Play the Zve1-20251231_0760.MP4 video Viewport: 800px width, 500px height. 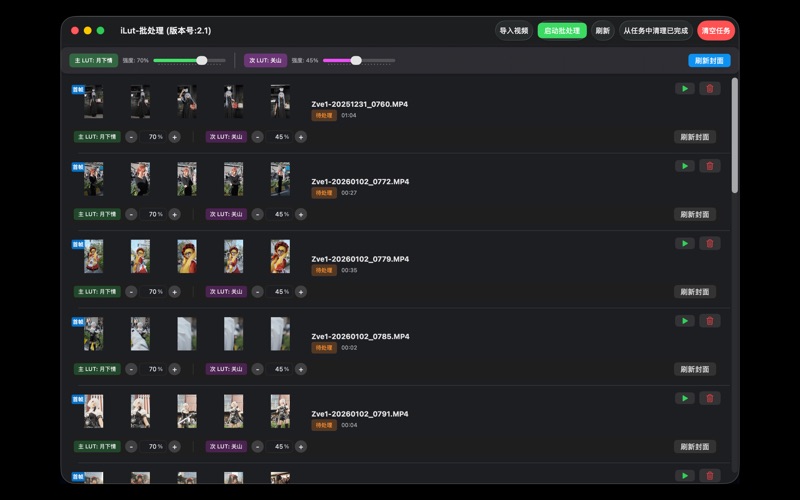tap(684, 89)
